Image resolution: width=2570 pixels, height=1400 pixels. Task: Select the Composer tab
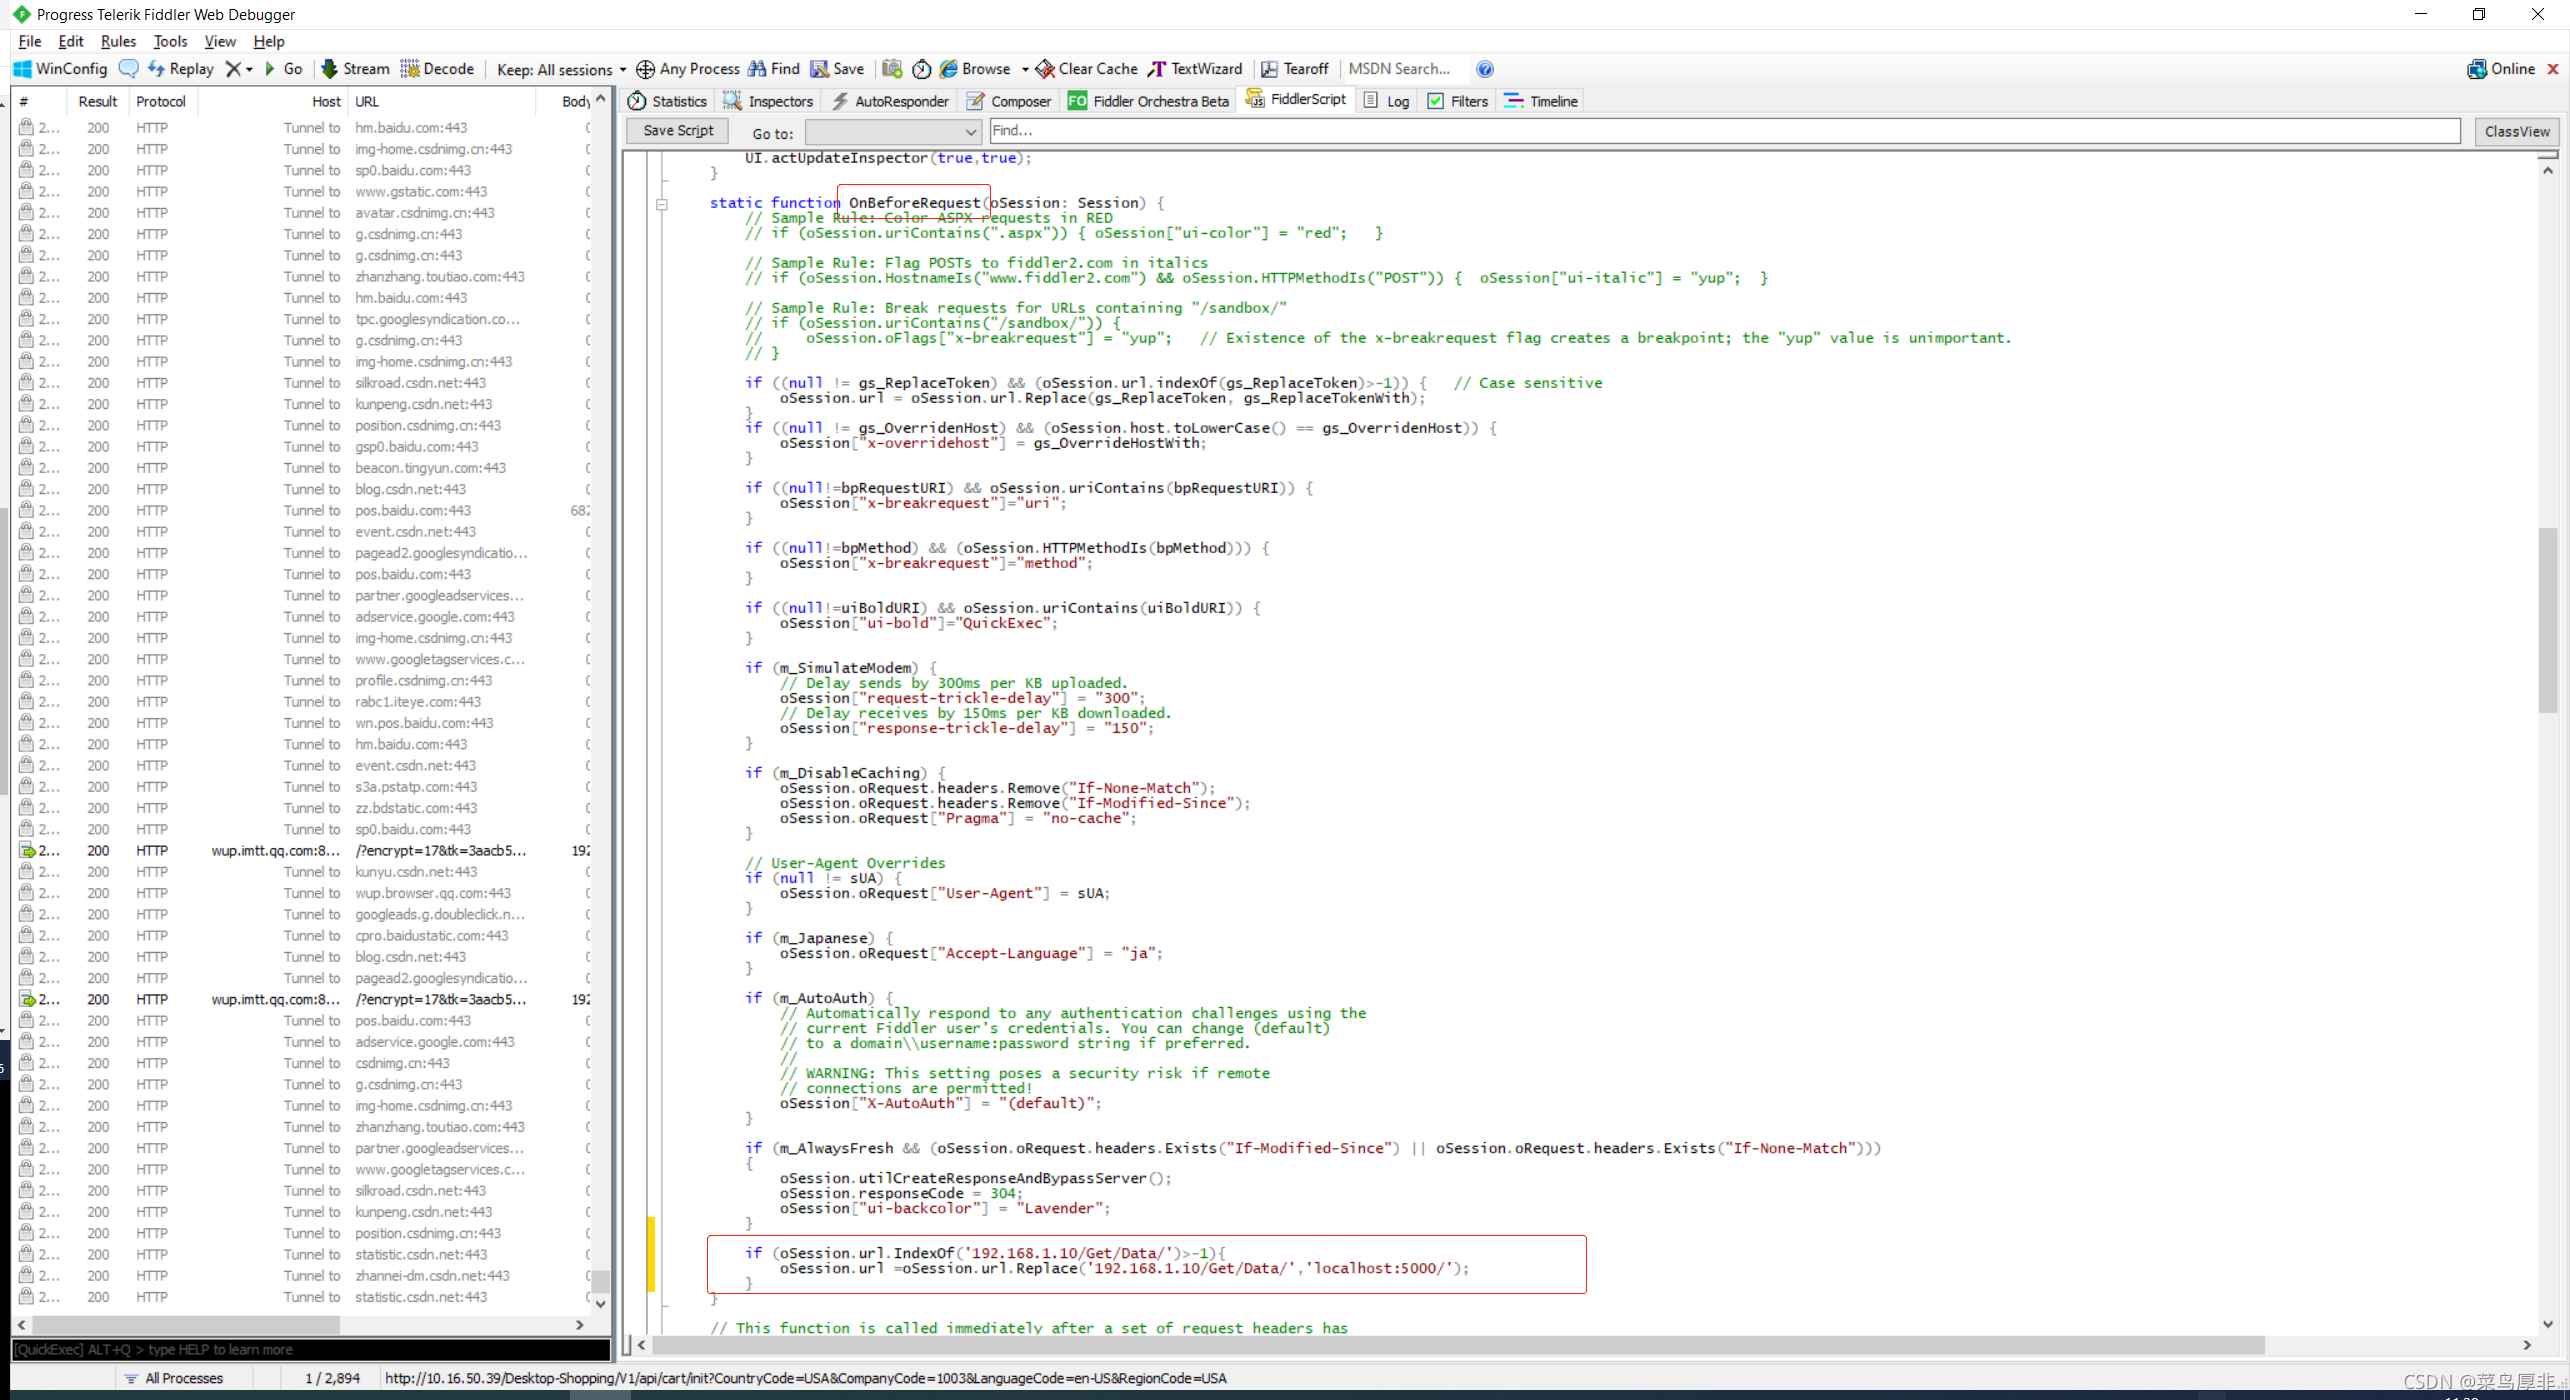pos(1020,100)
